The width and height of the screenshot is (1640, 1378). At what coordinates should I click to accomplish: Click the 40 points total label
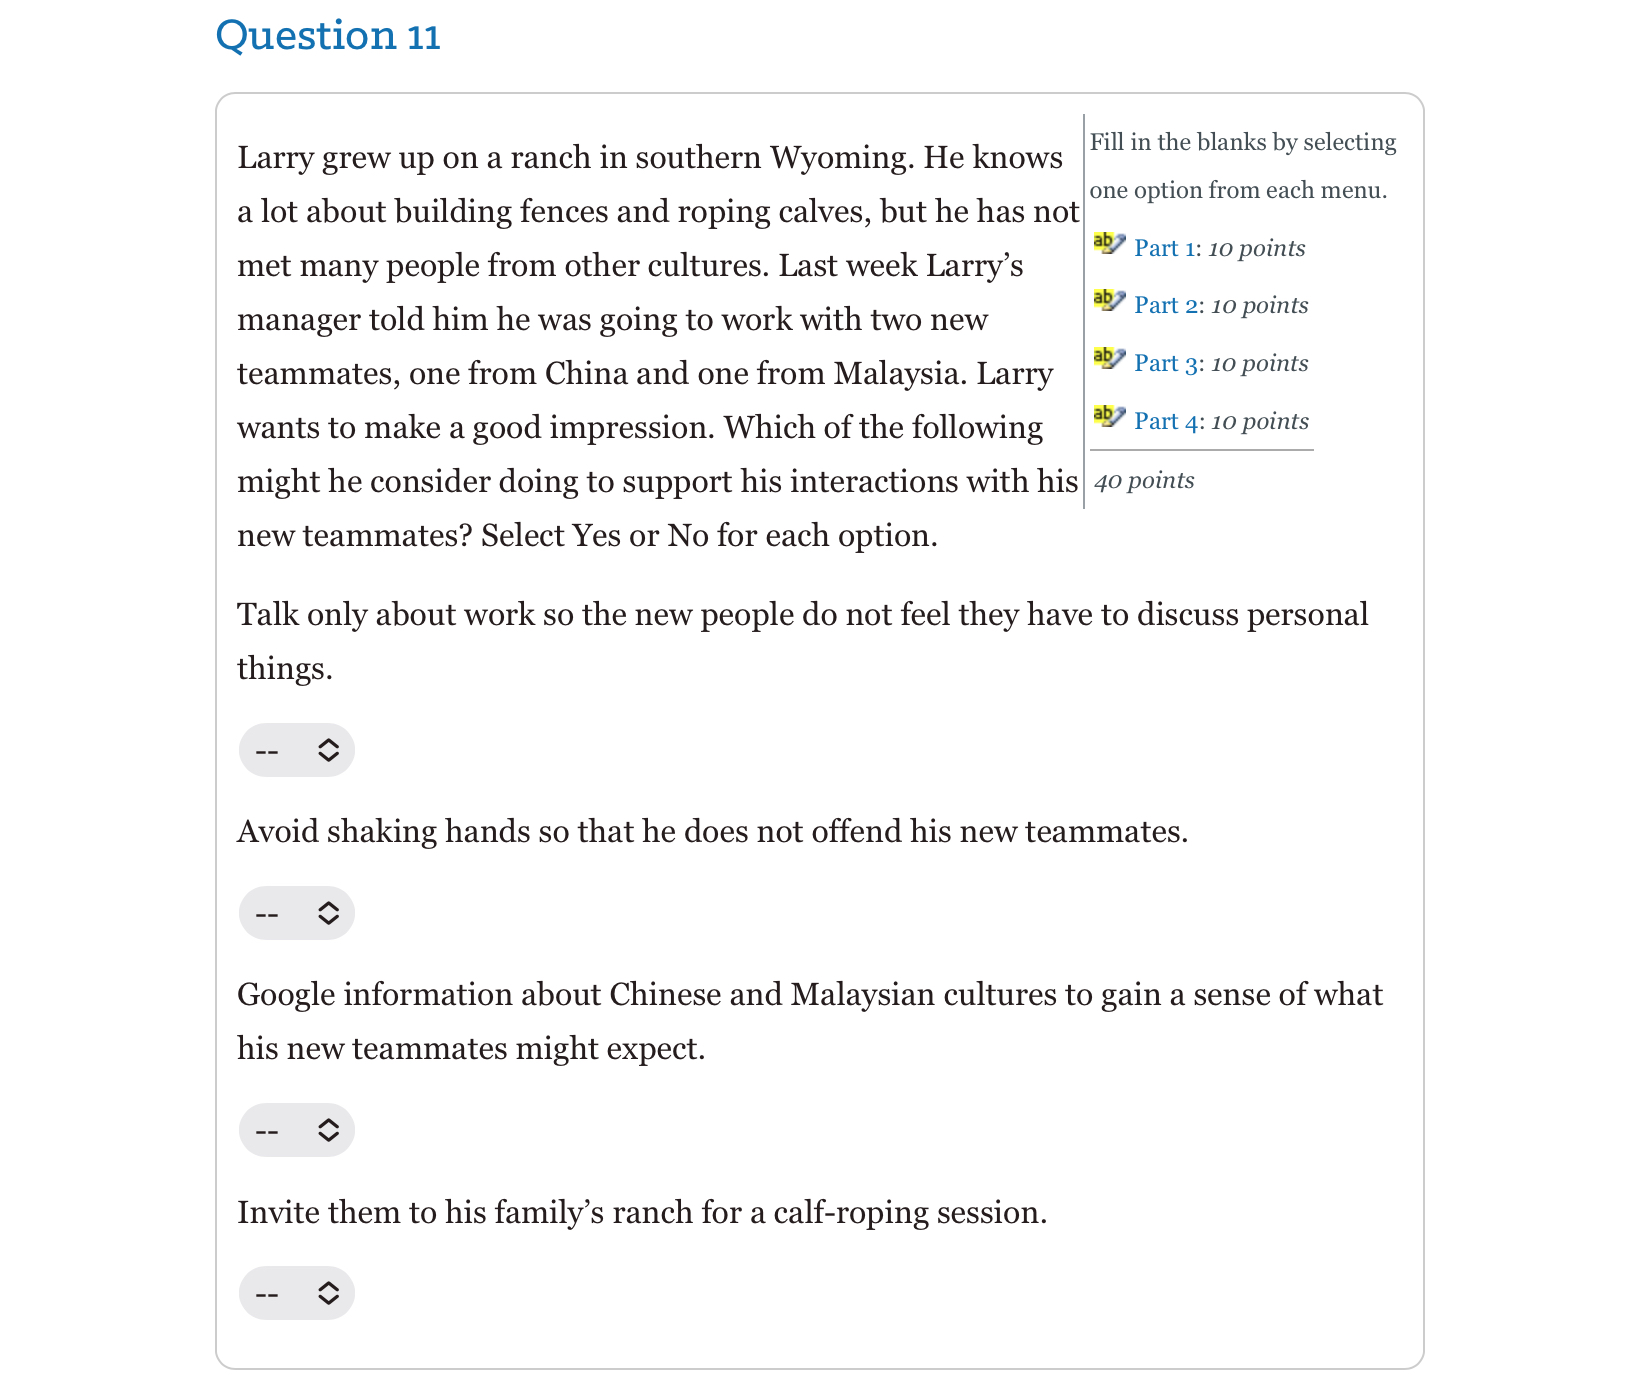pyautogui.click(x=1142, y=480)
